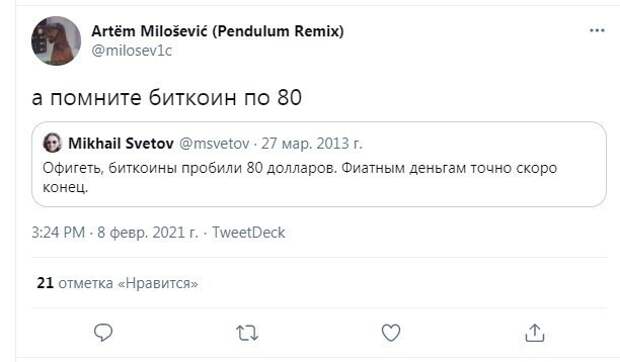Open the отметка «Нравится» likes list

click(x=128, y=283)
